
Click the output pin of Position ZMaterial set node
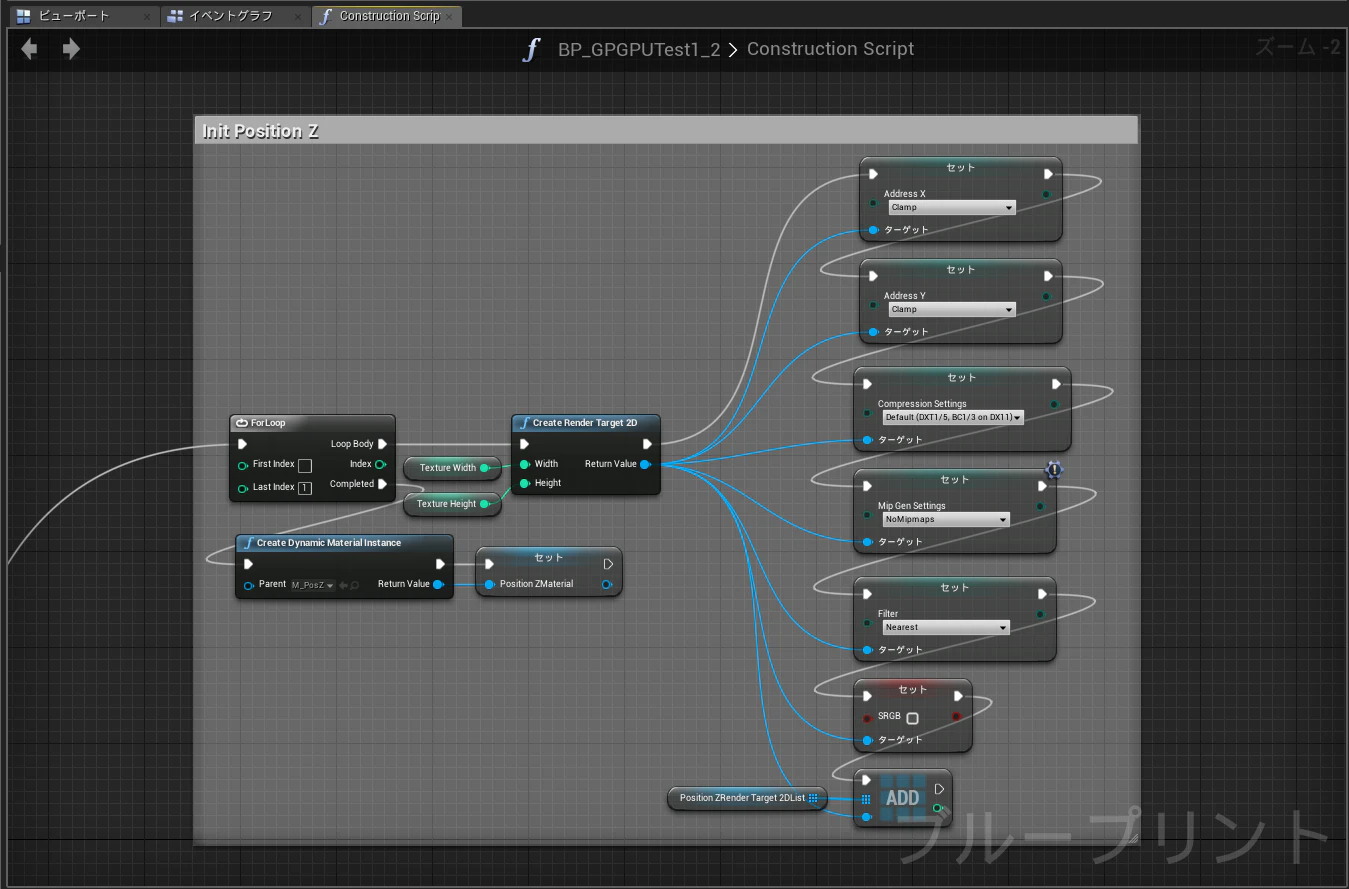coord(606,584)
